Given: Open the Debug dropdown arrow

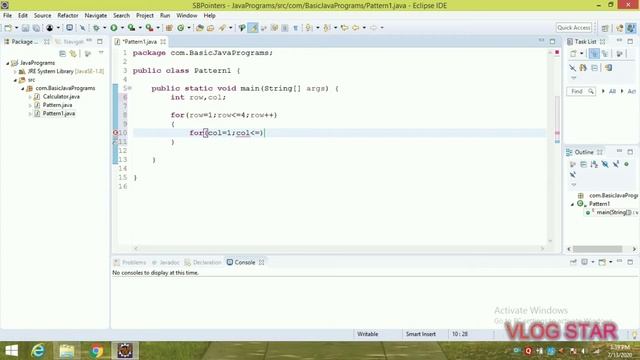Looking at the screenshot, I should pyautogui.click(x=104, y=28).
